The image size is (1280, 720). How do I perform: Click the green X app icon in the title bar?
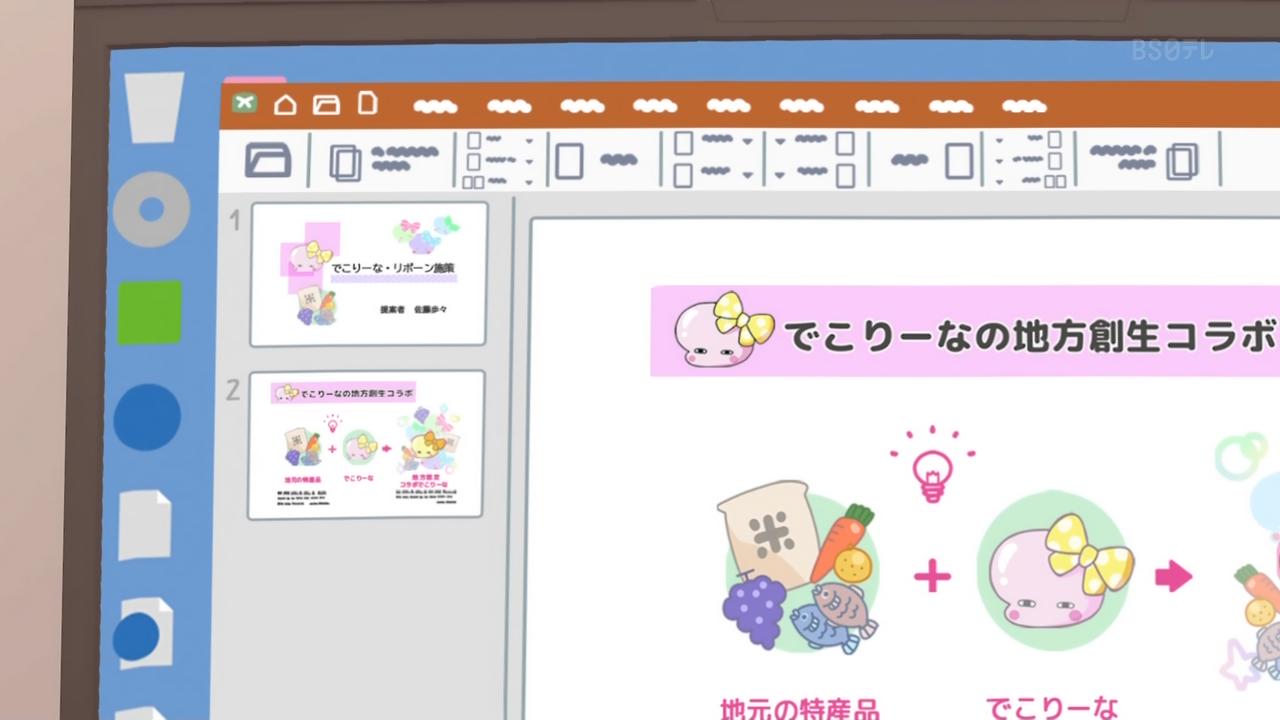pos(244,103)
